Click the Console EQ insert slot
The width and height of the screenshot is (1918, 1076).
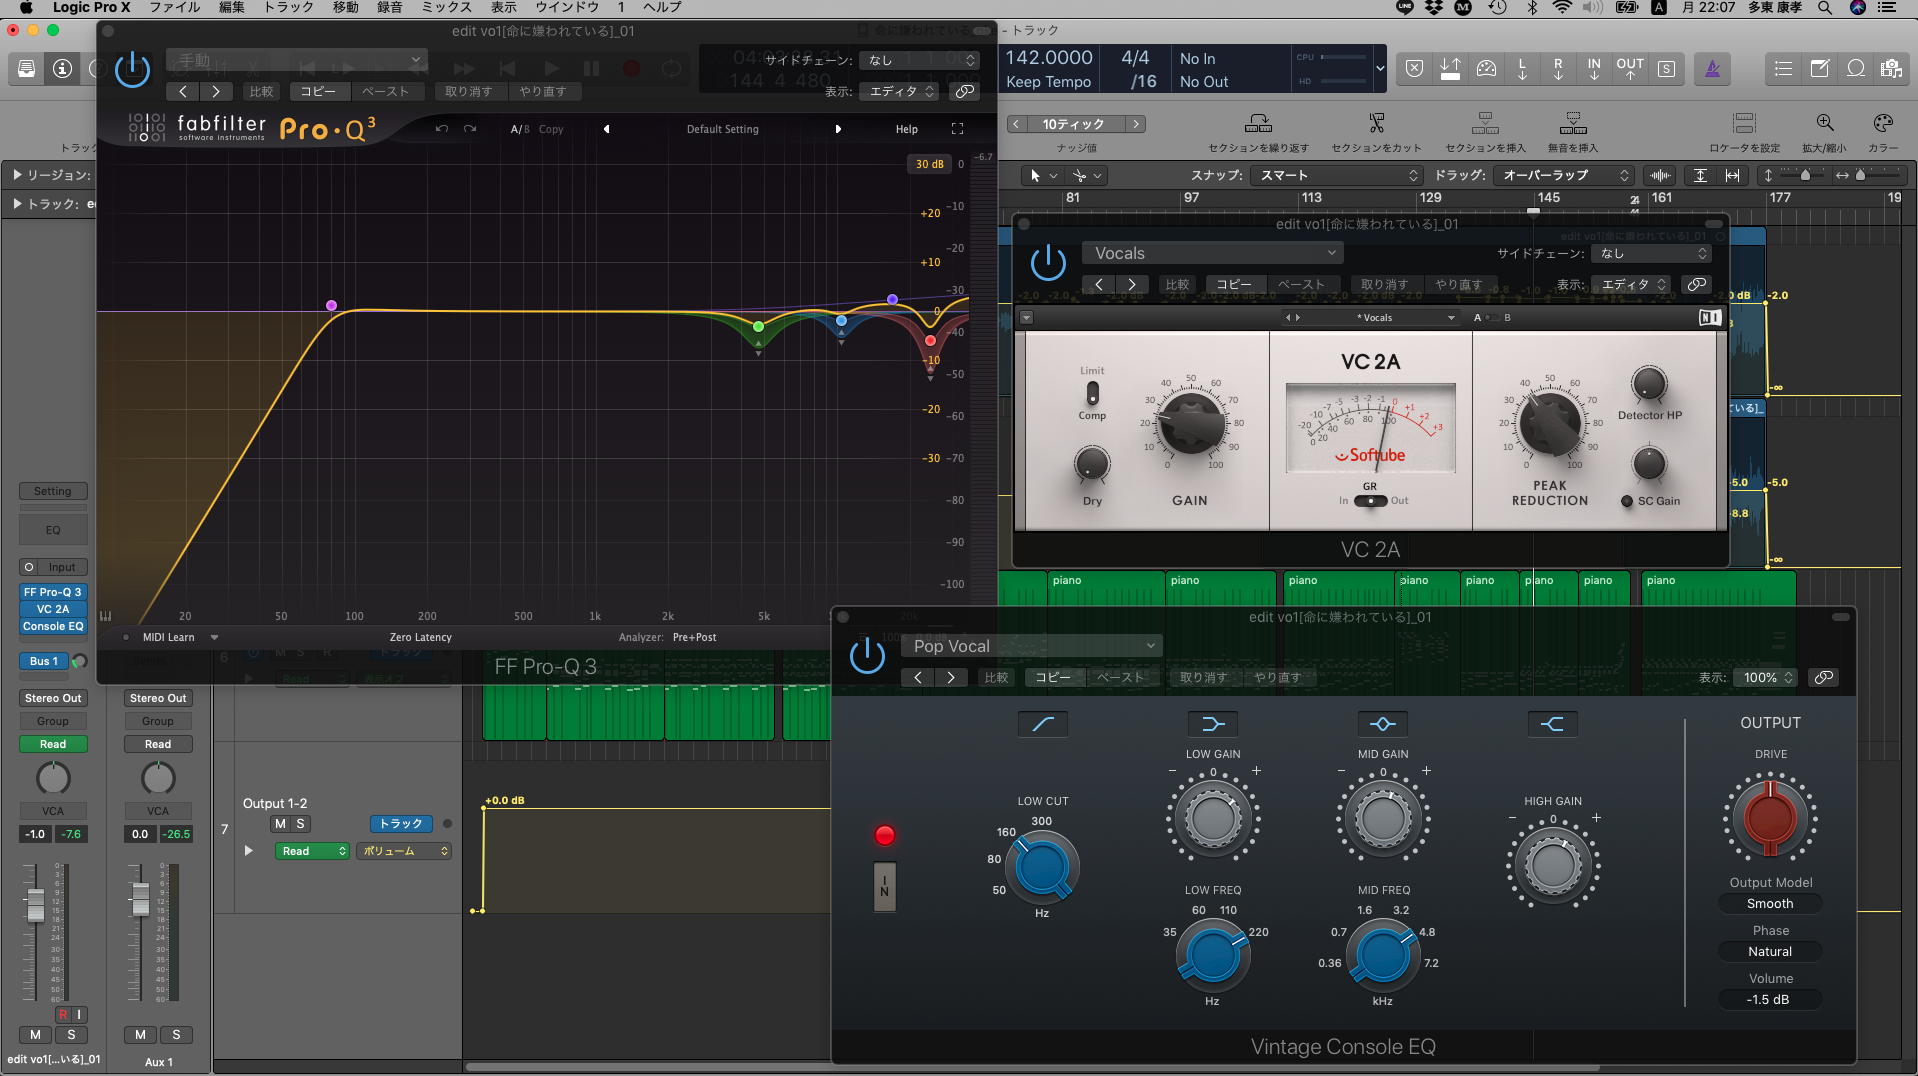(53, 627)
